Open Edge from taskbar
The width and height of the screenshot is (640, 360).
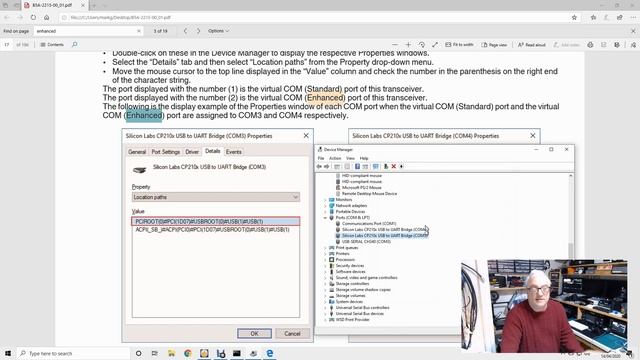269,353
